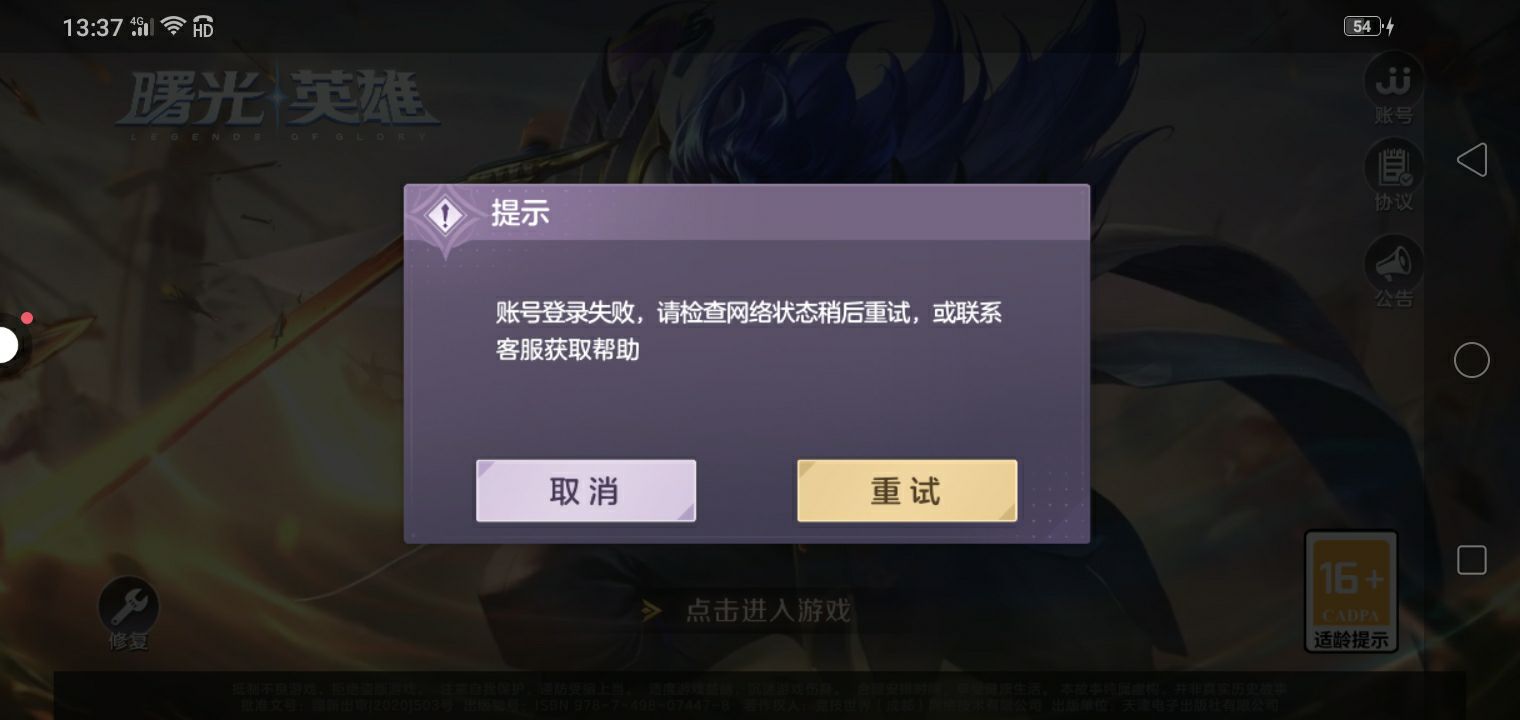Click the exclamation warning icon in dialog header
The width and height of the screenshot is (1520, 720).
point(446,215)
